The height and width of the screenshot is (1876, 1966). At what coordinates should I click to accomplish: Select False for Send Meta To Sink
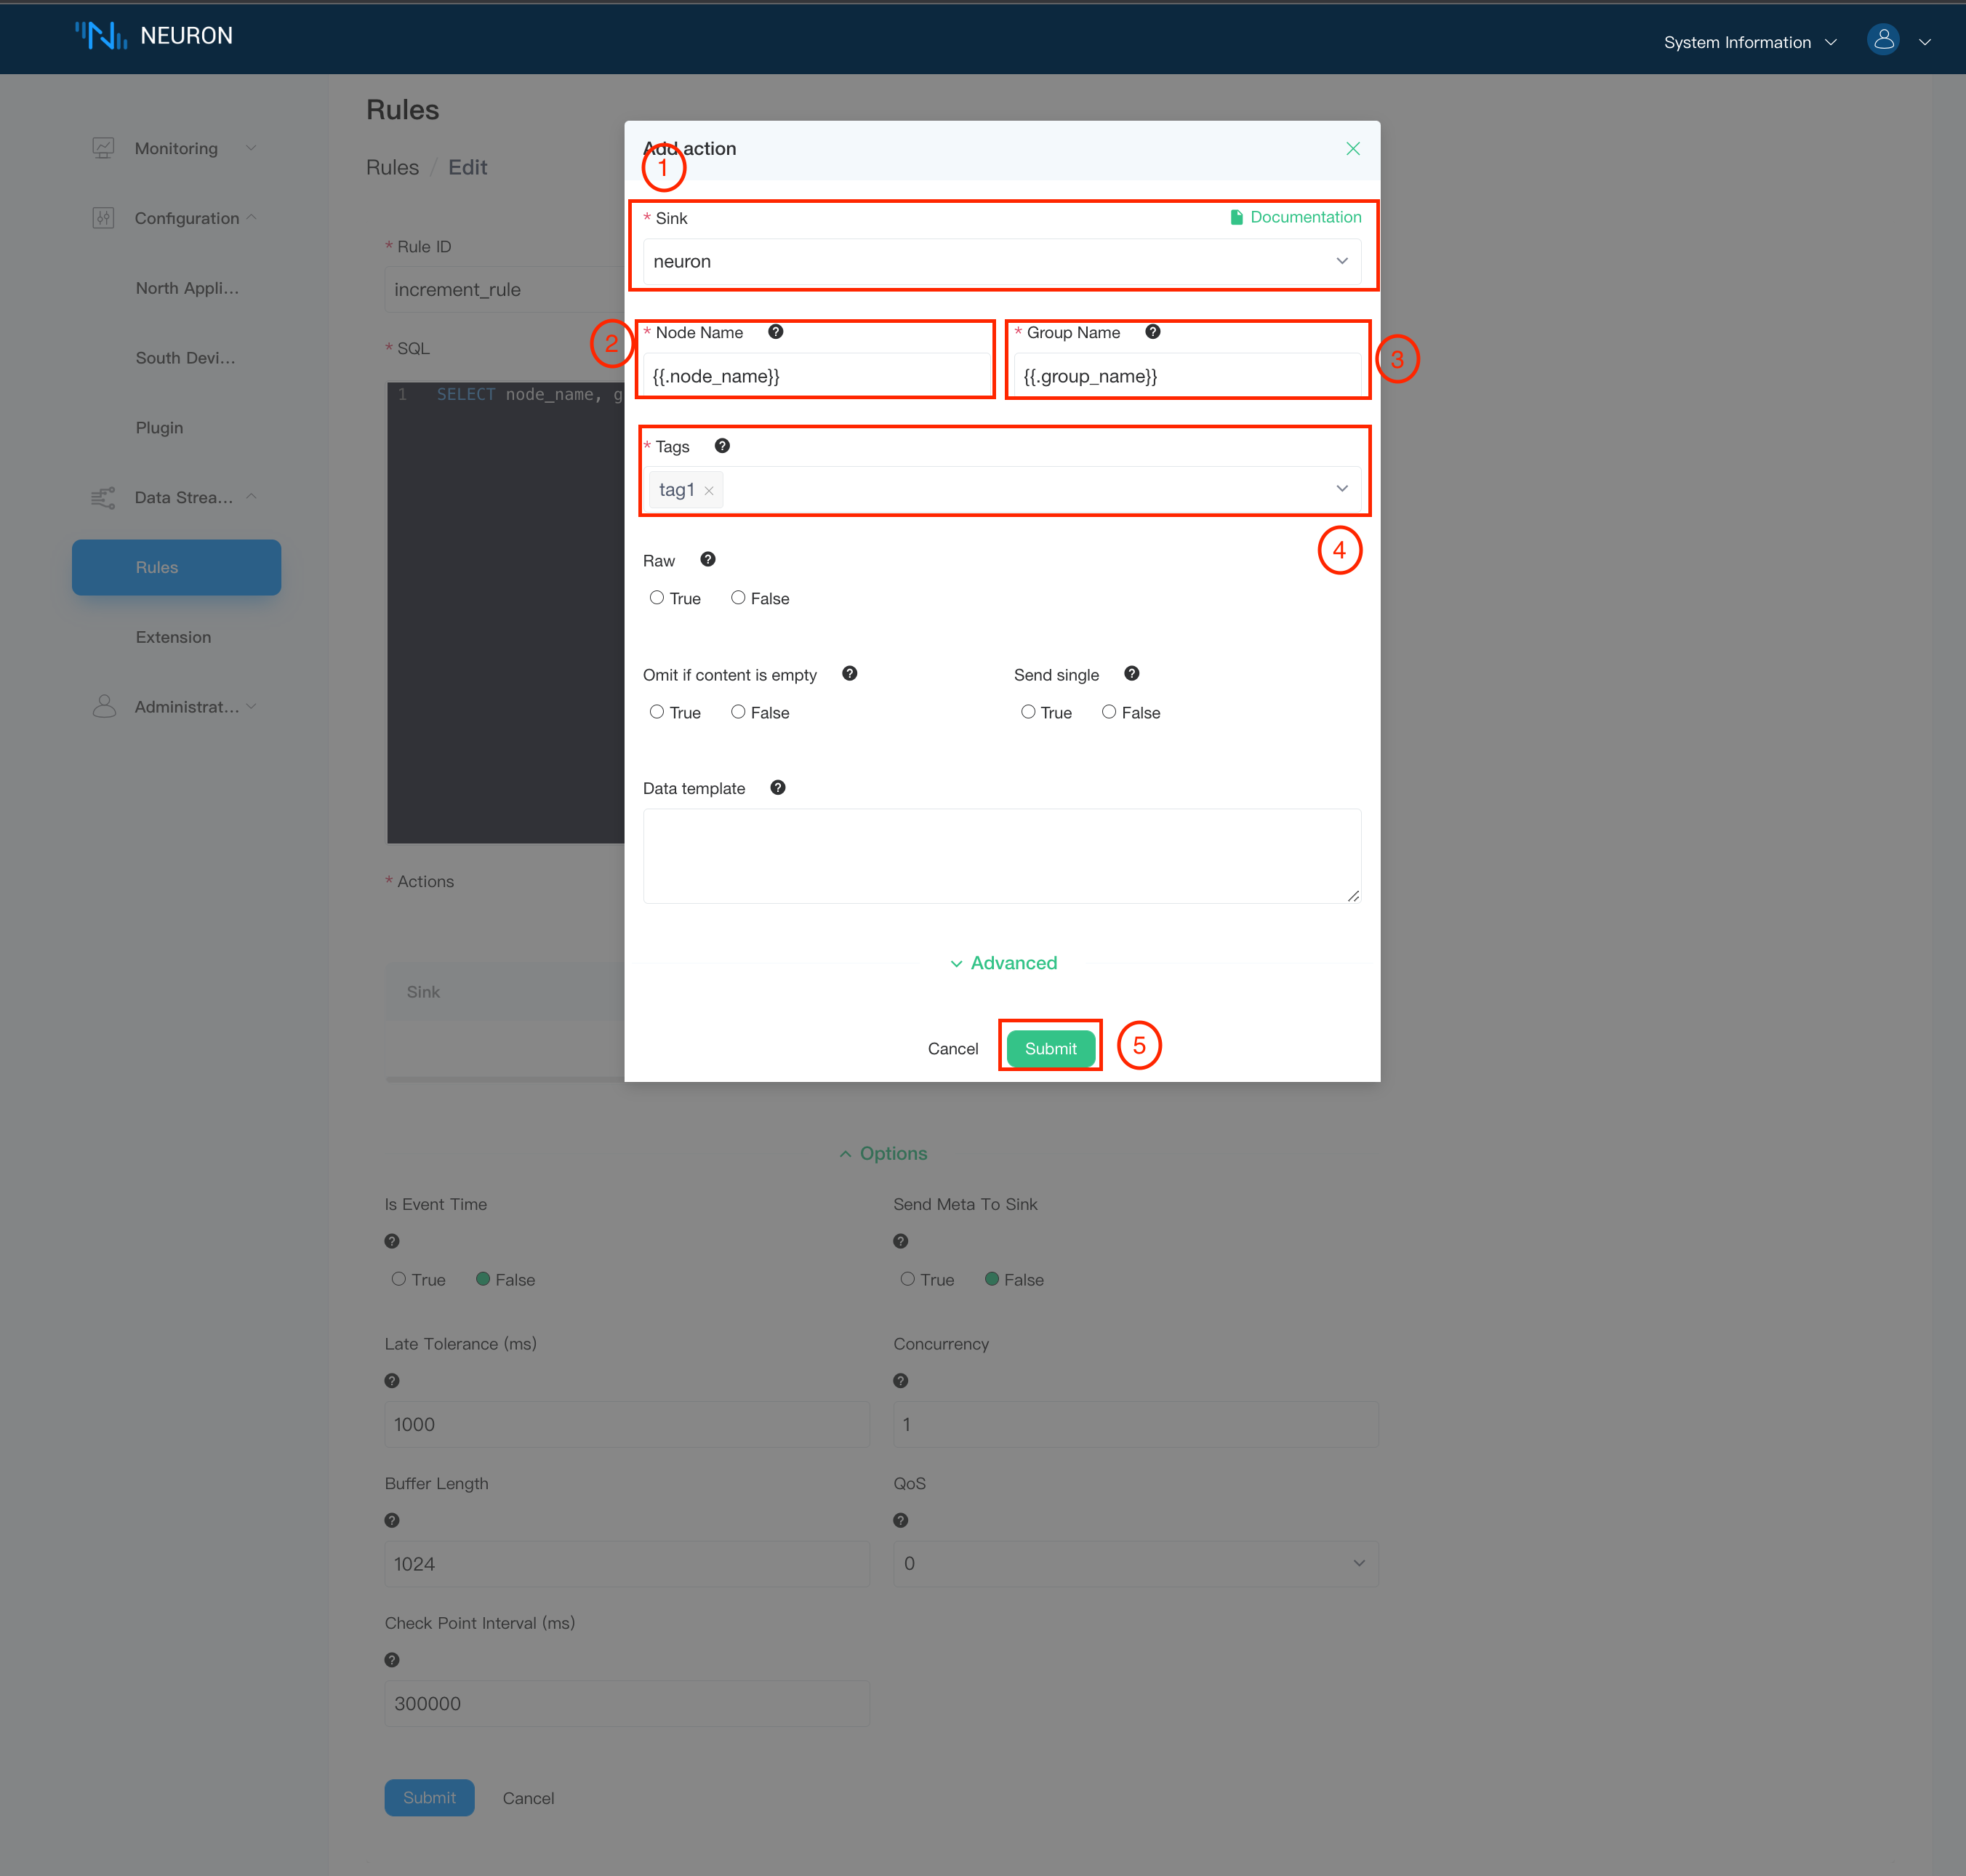point(992,1279)
